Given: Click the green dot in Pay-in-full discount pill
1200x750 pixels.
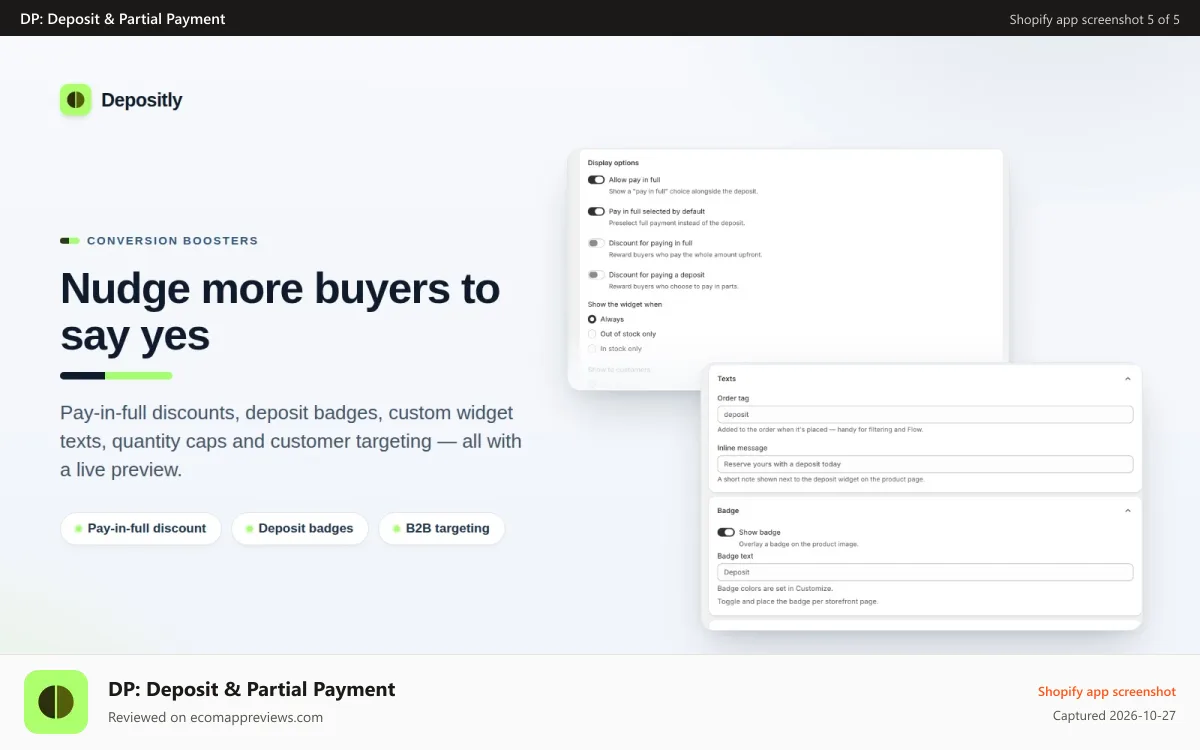Looking at the screenshot, I should (78, 529).
